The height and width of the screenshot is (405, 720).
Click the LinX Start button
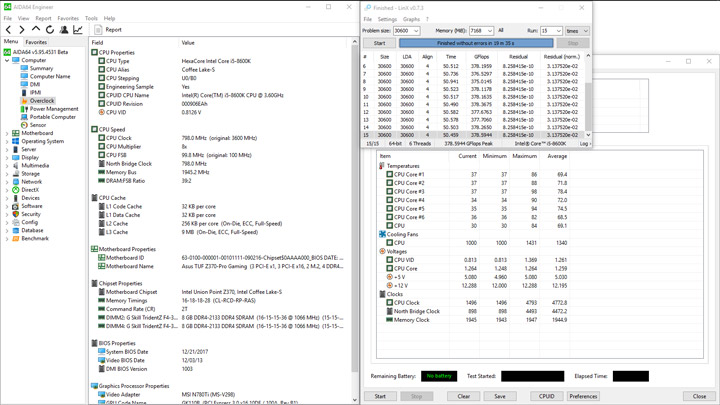pos(379,43)
